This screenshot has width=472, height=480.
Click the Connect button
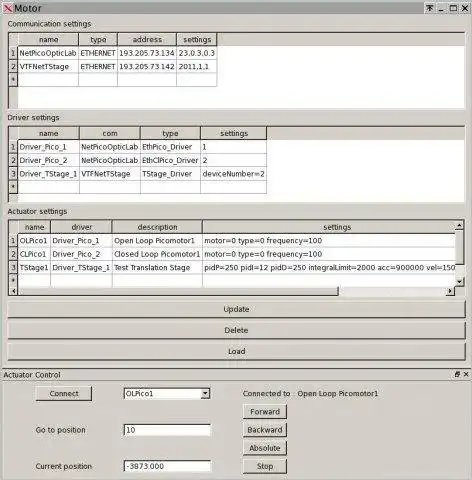[64, 393]
